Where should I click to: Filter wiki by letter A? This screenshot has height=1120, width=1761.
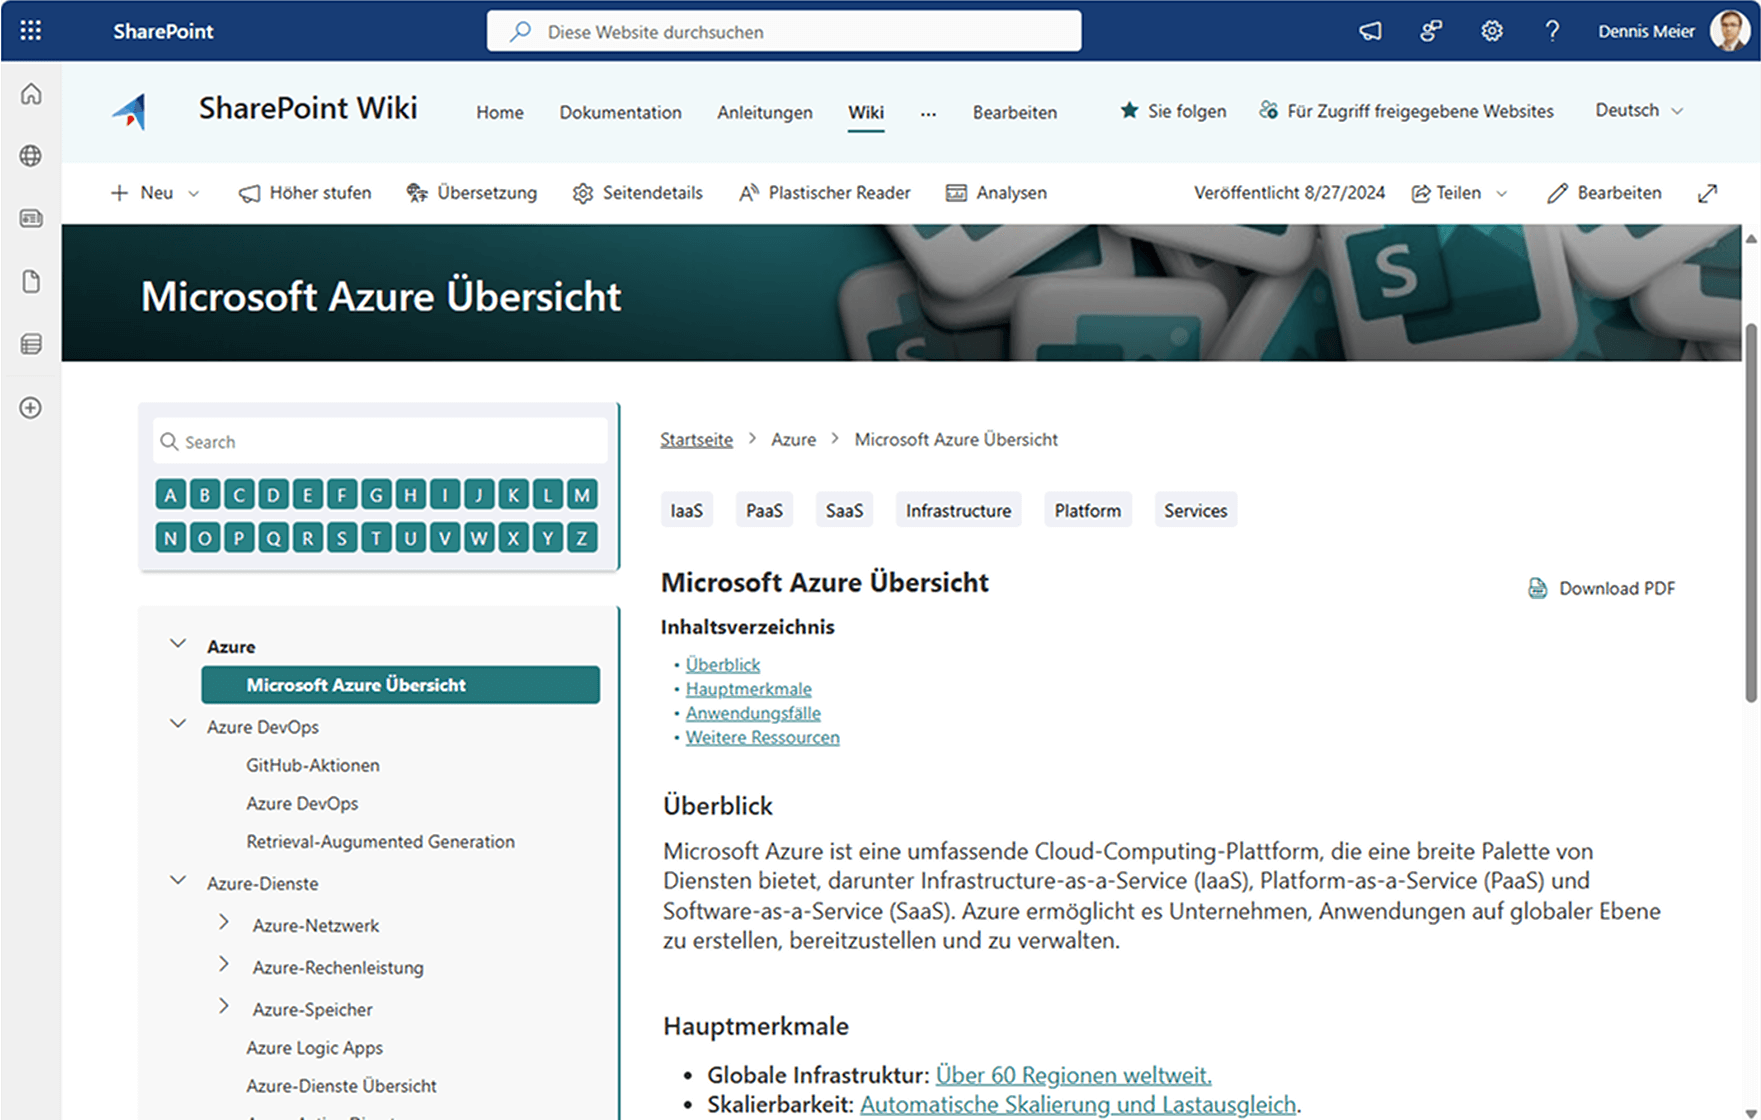(171, 495)
